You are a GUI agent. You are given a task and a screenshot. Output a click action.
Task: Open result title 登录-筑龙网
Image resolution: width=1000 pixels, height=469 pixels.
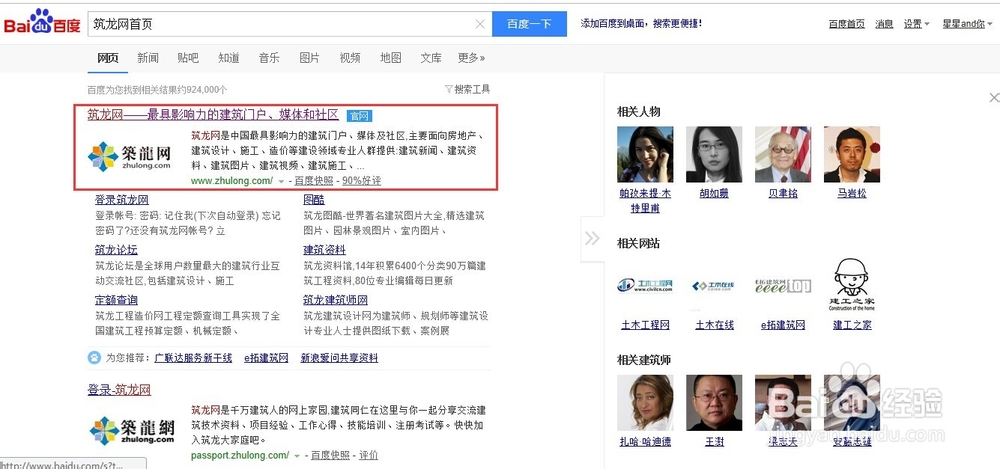119,390
